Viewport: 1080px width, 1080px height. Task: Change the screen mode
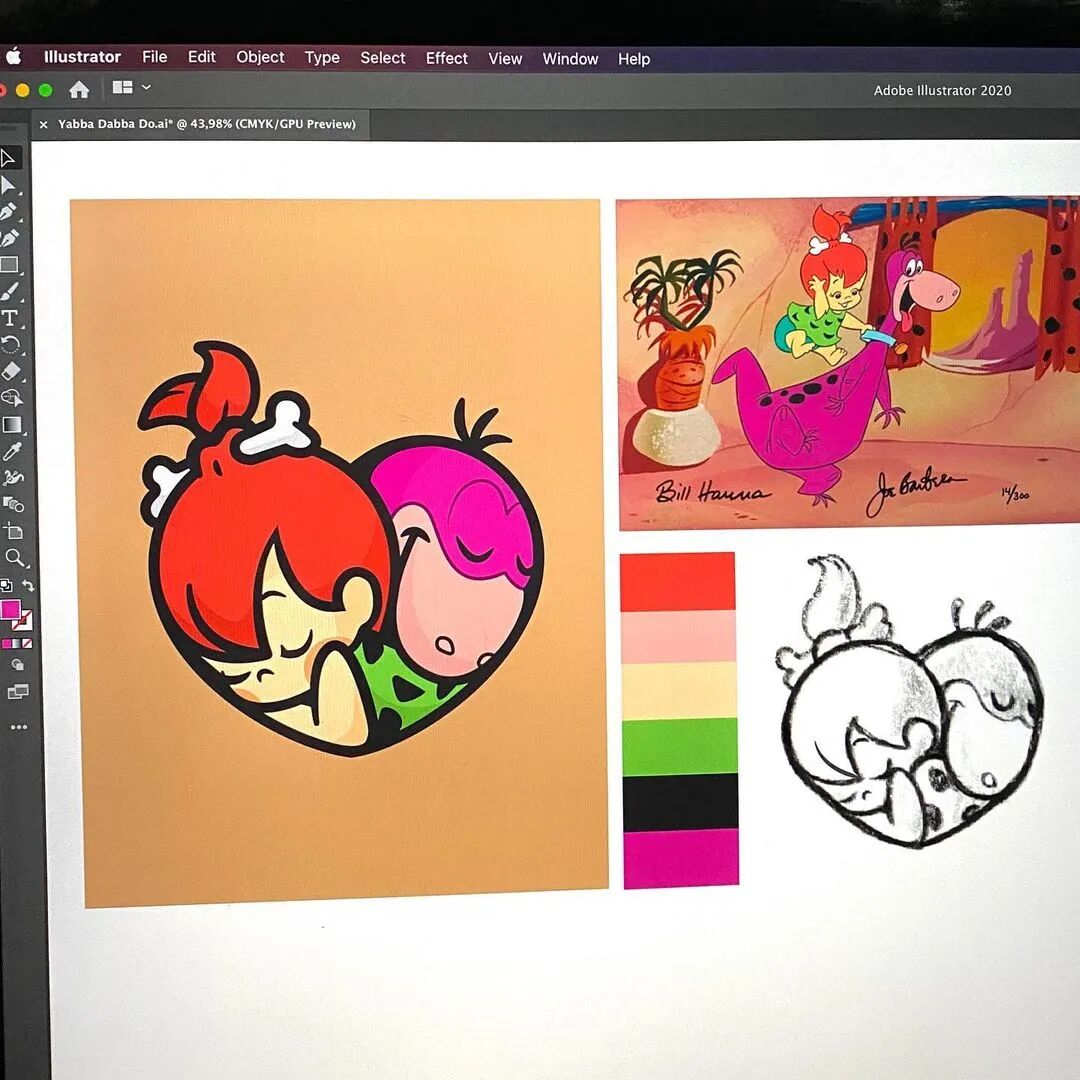coord(18,692)
